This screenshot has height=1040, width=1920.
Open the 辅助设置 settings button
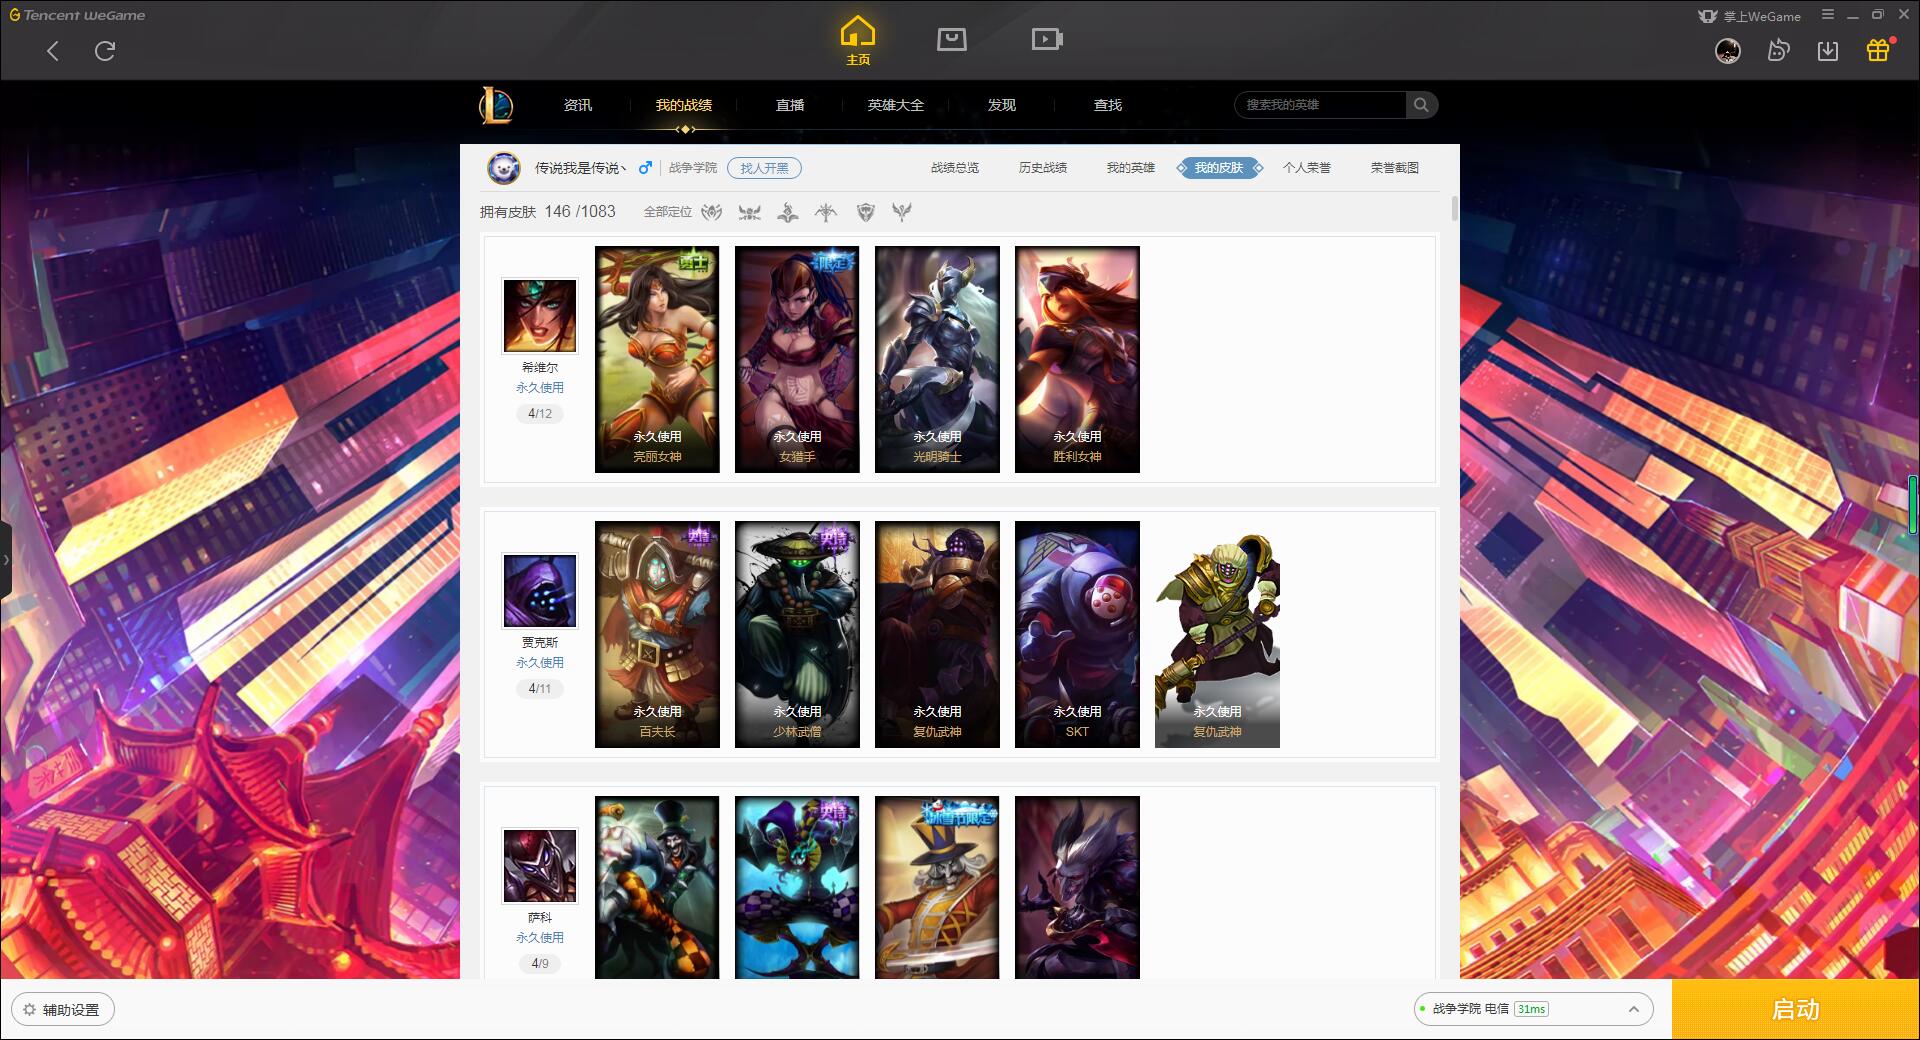click(62, 1009)
